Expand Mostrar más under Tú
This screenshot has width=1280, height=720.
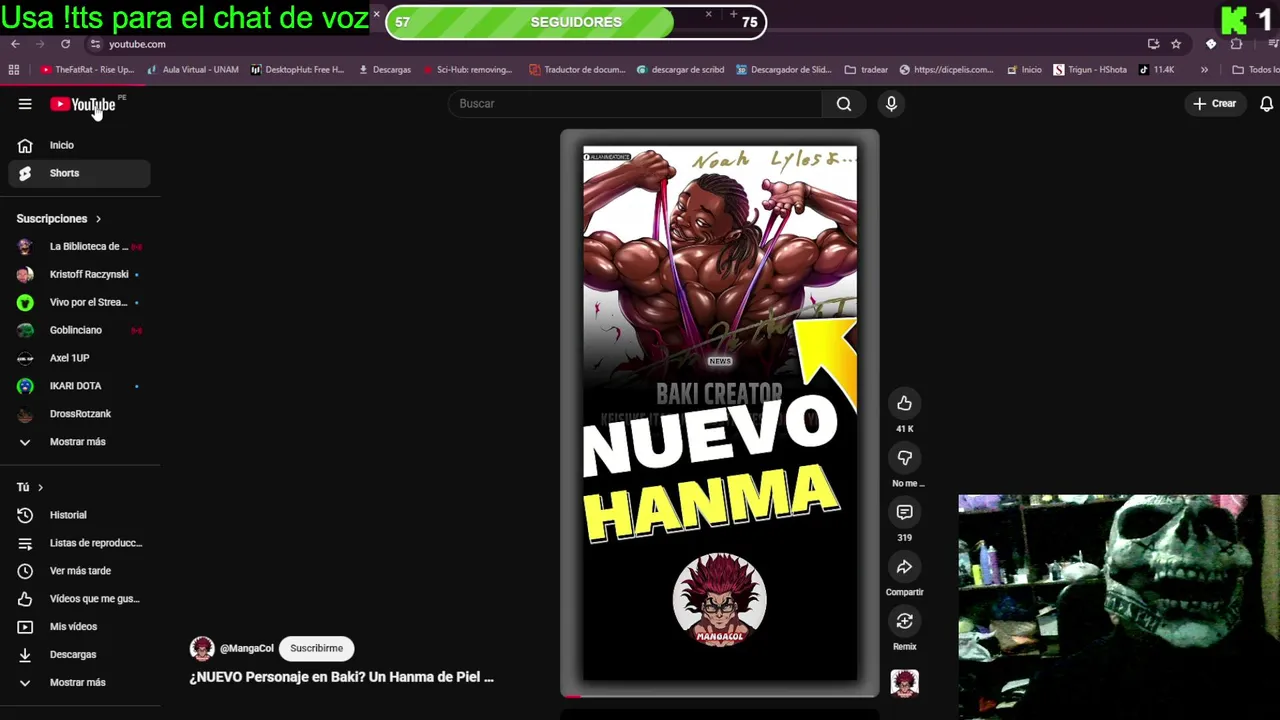point(80,683)
